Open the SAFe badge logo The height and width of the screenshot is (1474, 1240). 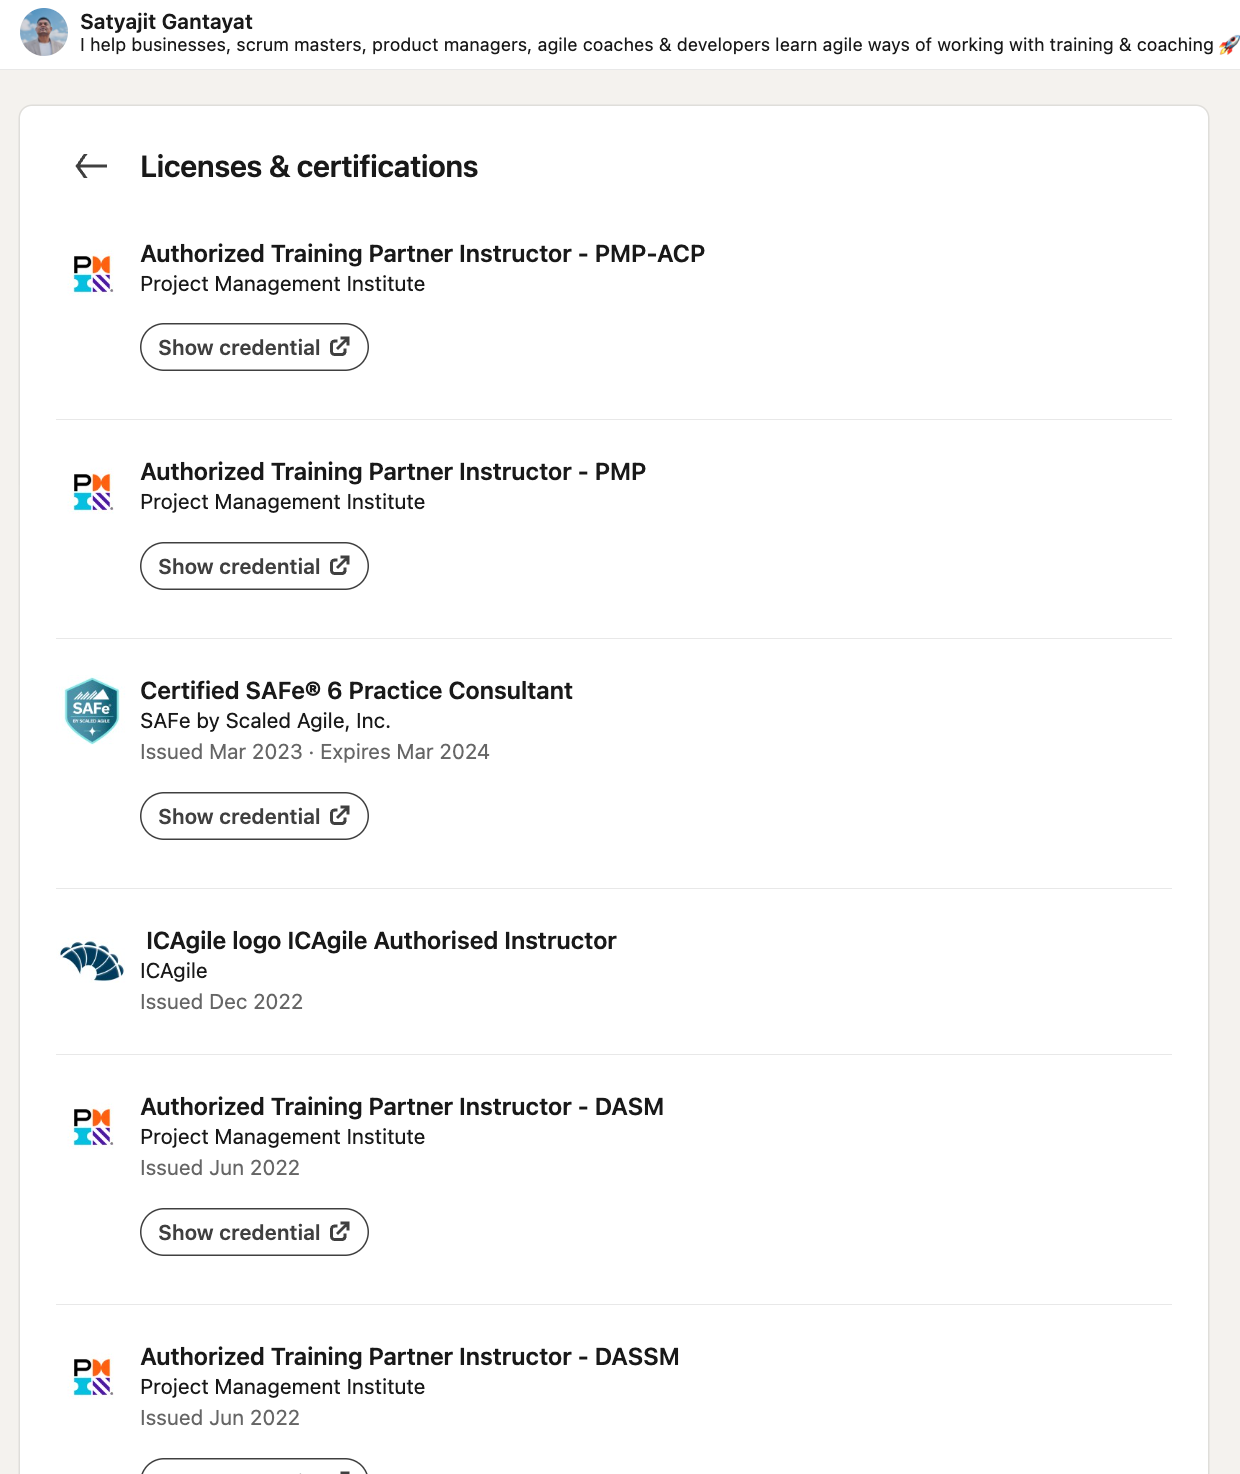92,710
